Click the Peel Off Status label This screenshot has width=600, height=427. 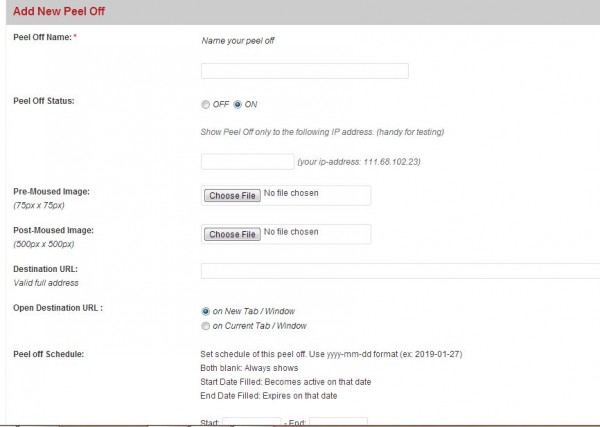pyautogui.click(x=44, y=101)
